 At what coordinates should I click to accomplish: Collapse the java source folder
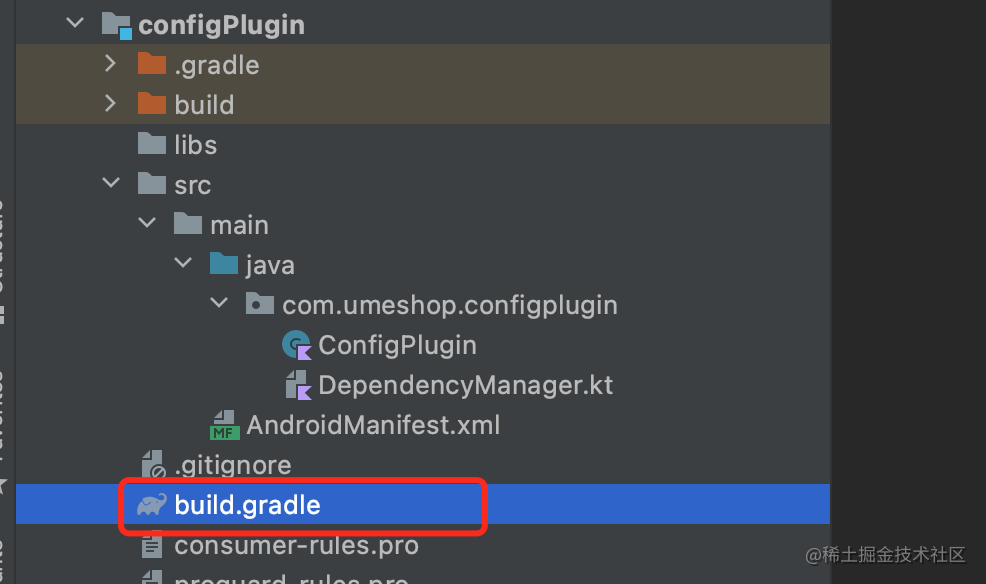click(183, 265)
